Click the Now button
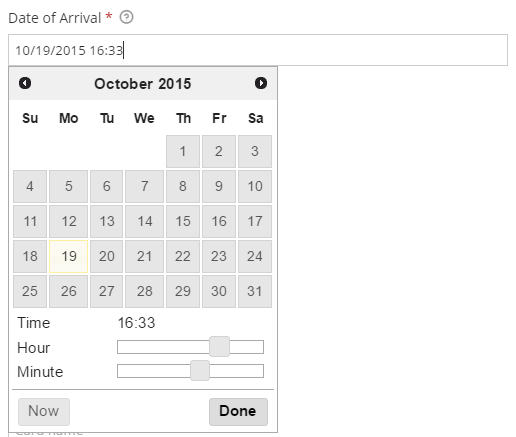Viewport: 516px width, 437px height. pyautogui.click(x=44, y=411)
